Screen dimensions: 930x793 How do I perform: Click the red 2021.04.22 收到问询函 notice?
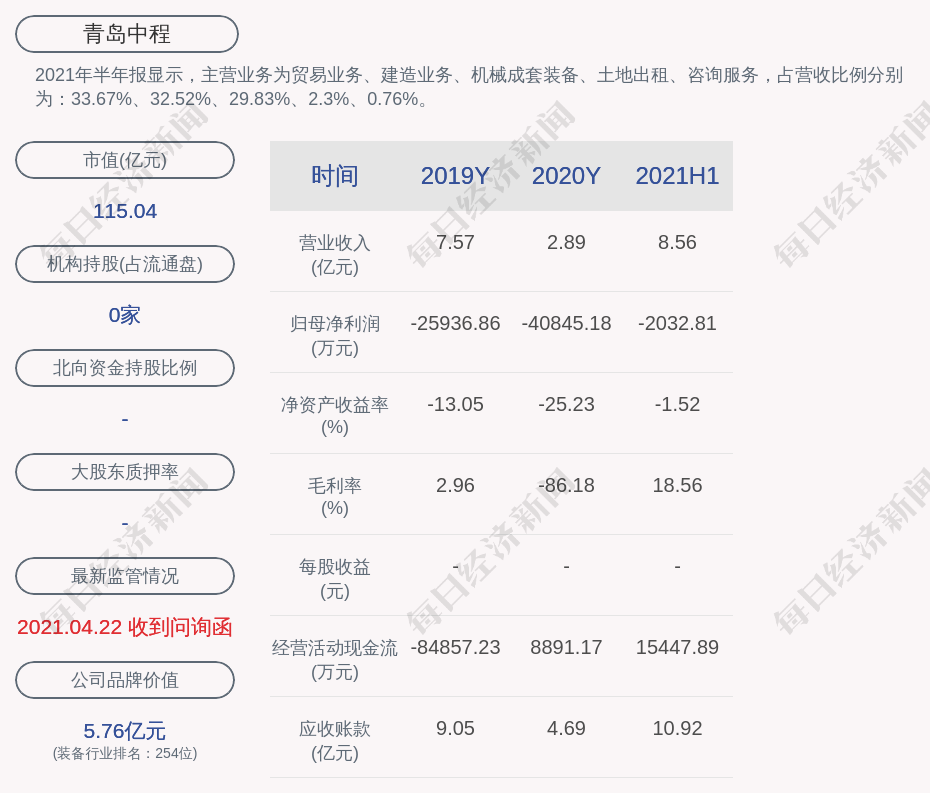125,627
